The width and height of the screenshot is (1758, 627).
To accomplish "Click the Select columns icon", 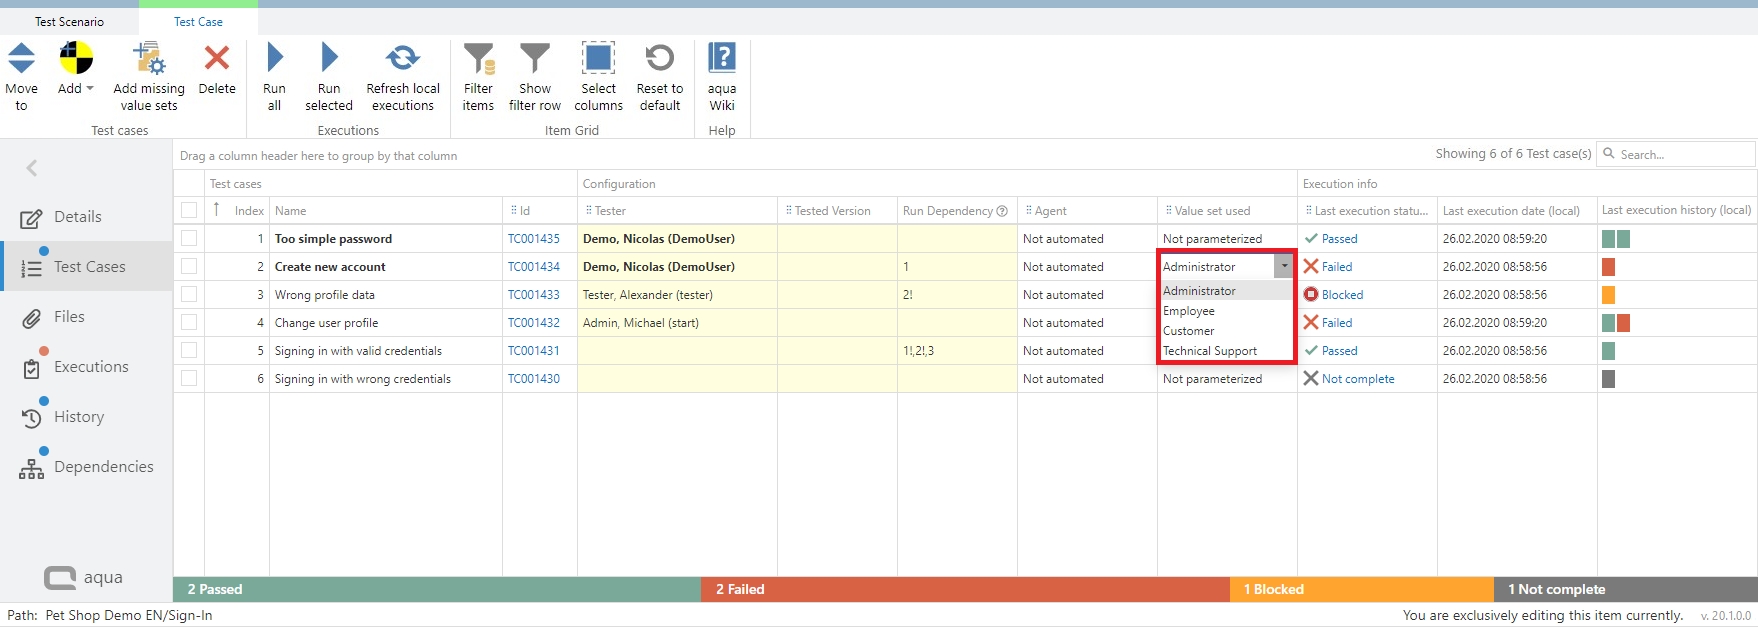I will [x=598, y=58].
